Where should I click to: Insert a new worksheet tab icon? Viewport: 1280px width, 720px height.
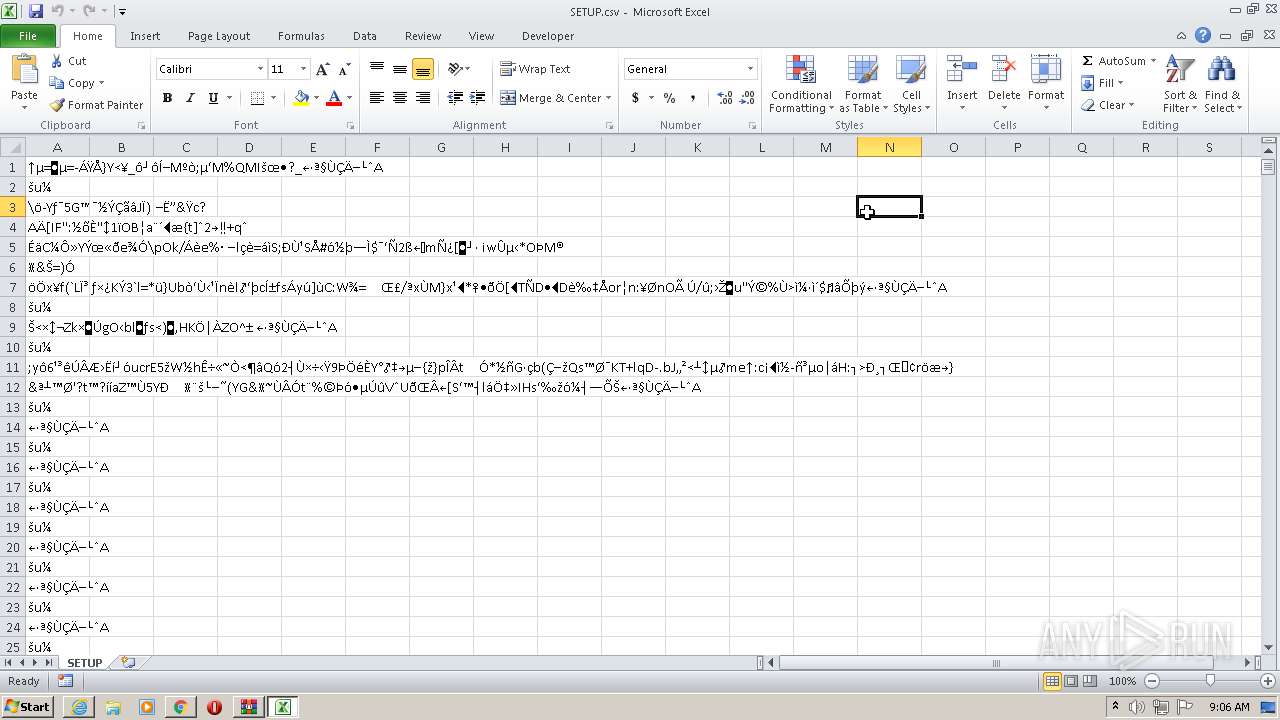pyautogui.click(x=128, y=662)
